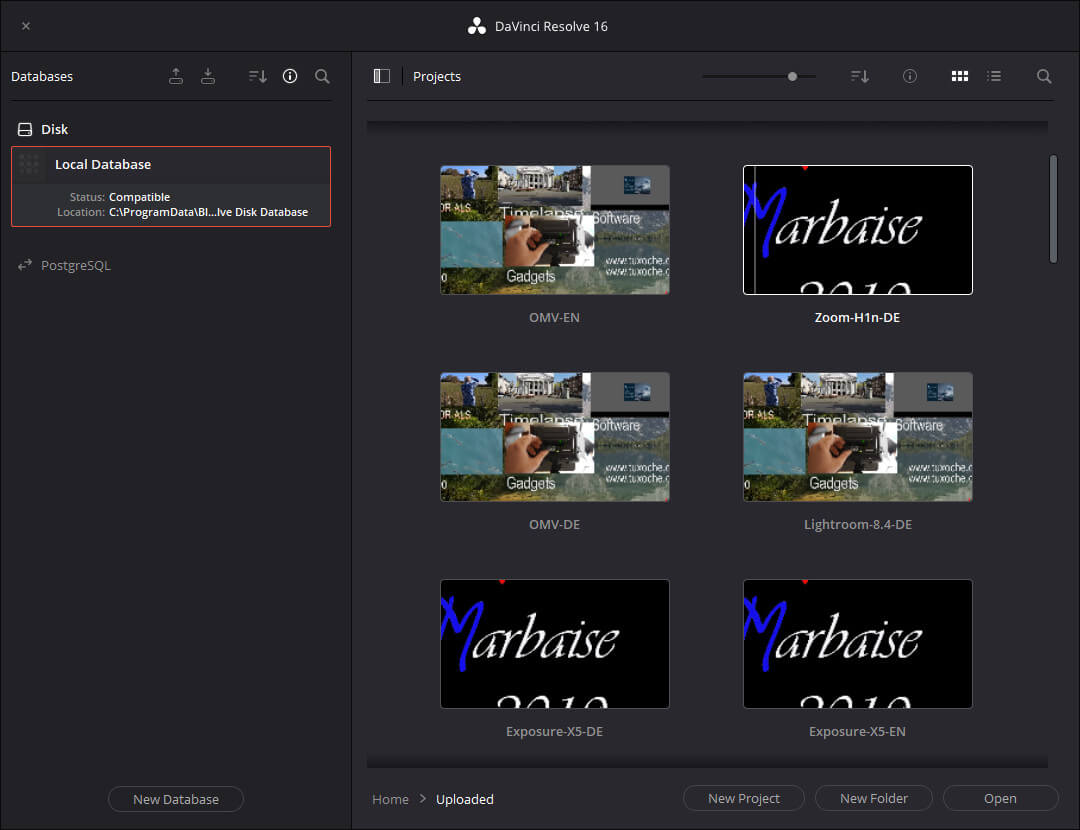The width and height of the screenshot is (1080, 830).
Task: Click the PostgreSQL connection arrows icon
Action: click(x=25, y=265)
